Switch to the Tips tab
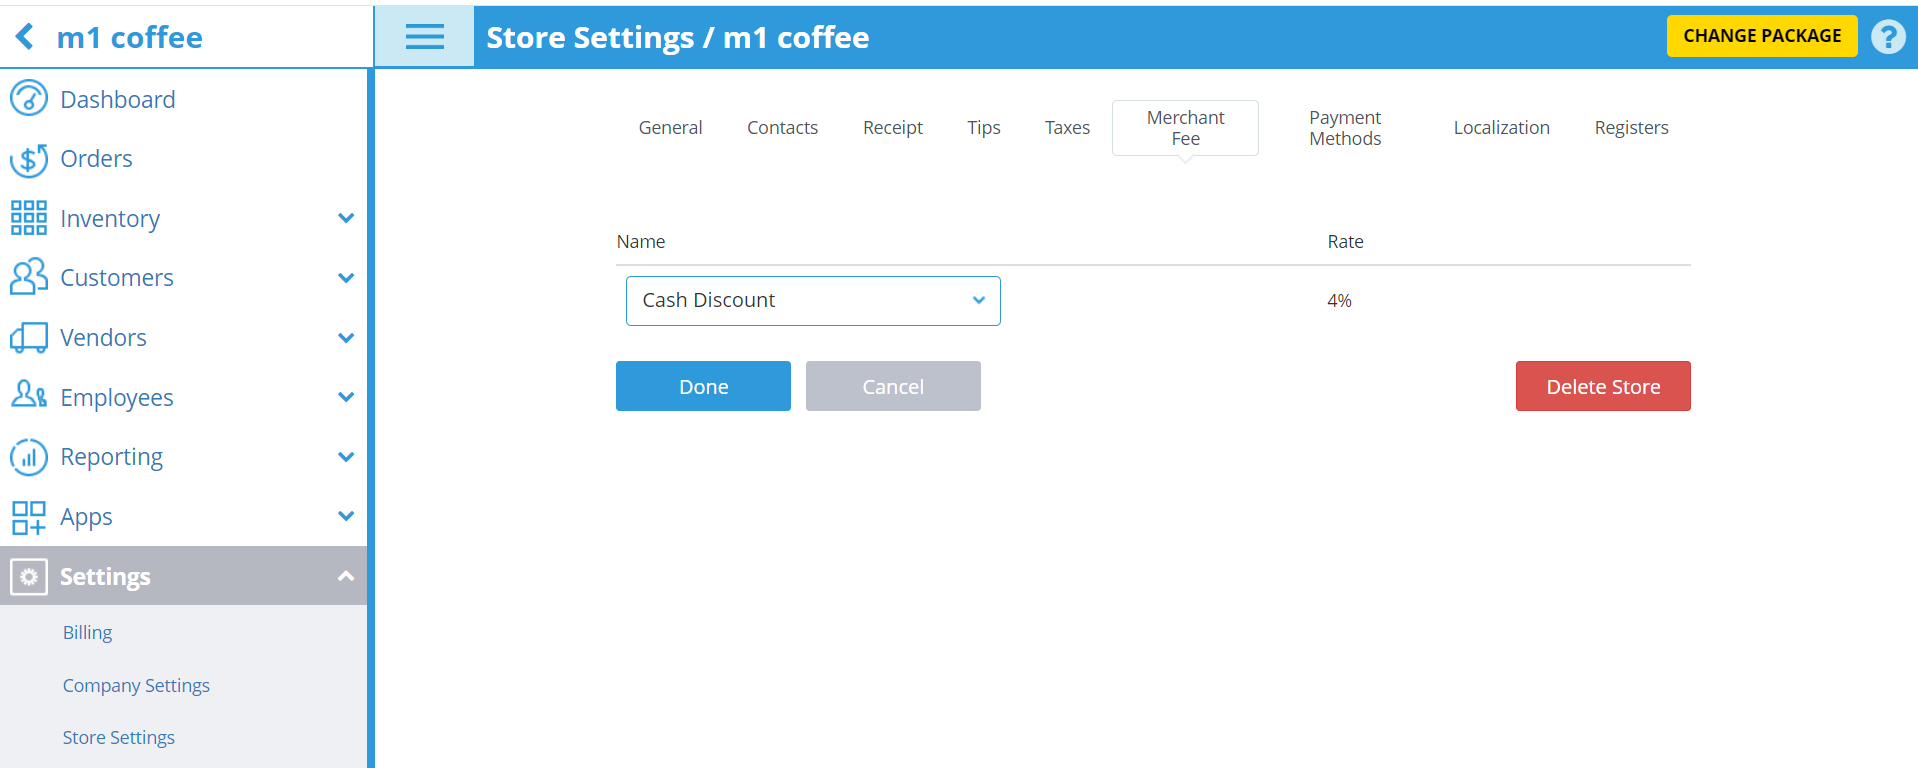This screenshot has width=1918, height=768. point(984,128)
